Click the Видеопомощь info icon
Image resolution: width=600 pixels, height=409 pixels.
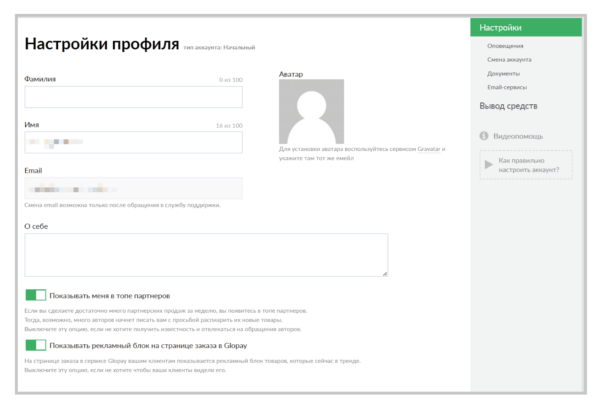click(484, 136)
